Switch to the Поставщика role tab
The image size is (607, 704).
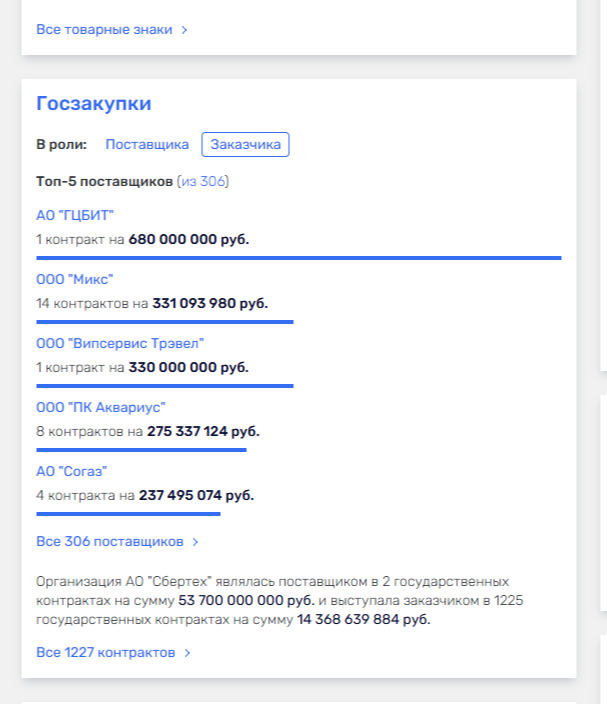point(147,145)
